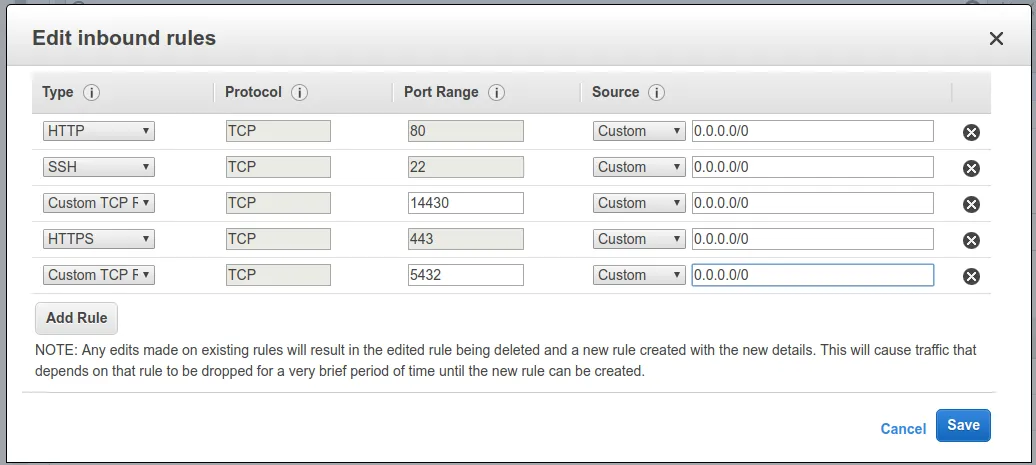
Task: Click the Add Rule button
Action: 77,318
